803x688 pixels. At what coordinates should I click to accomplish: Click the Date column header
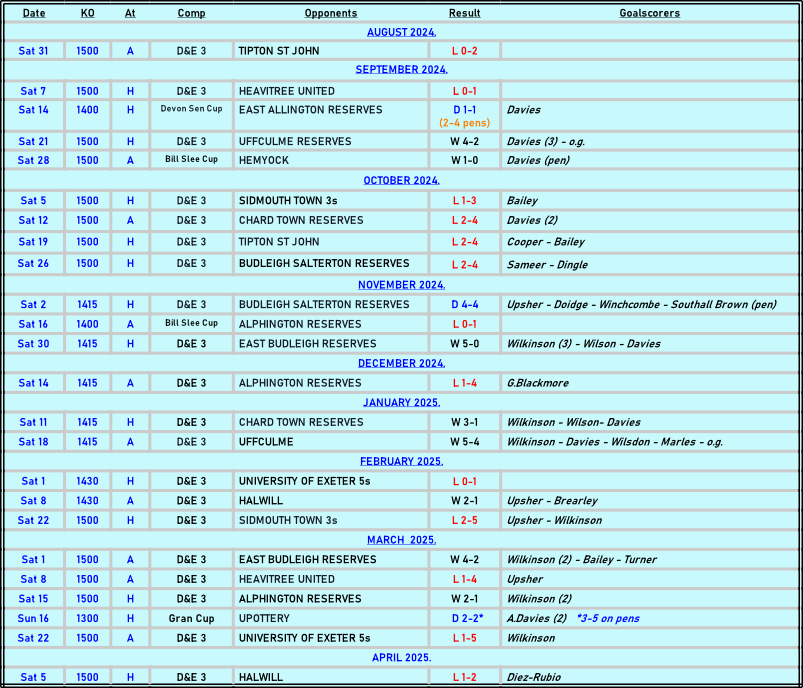coord(34,13)
